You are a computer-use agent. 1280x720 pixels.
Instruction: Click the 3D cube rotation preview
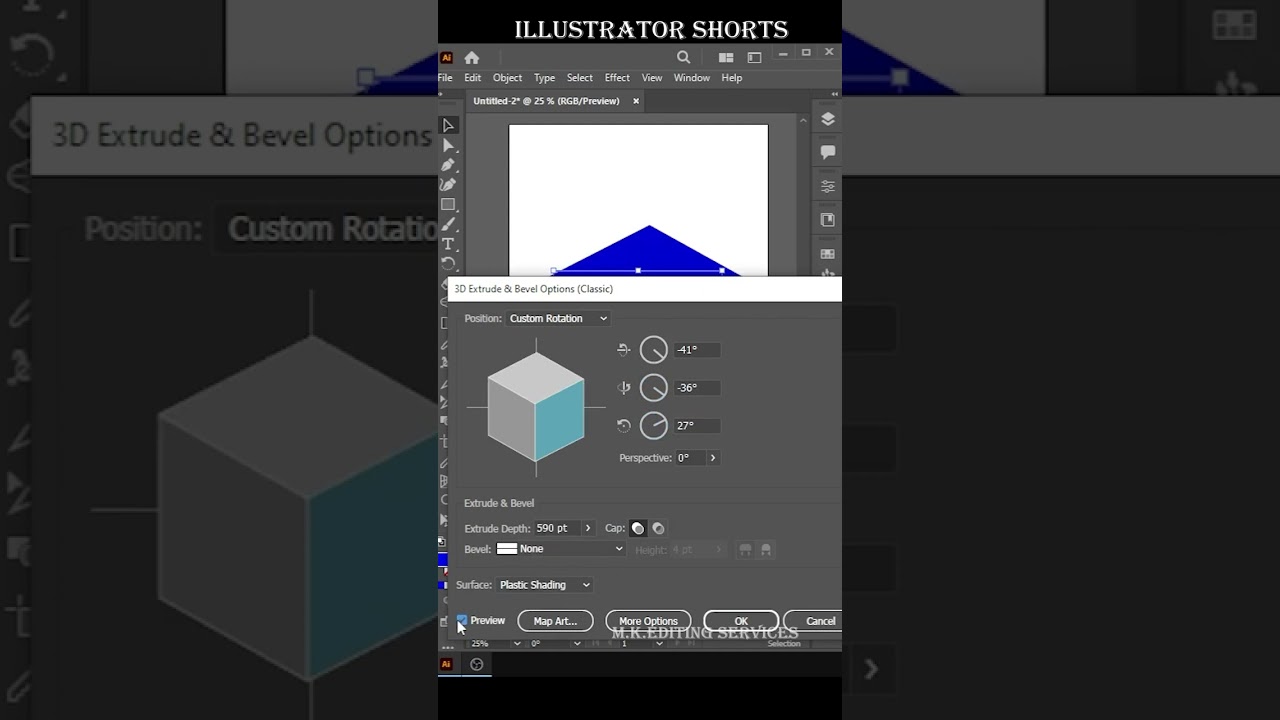click(536, 408)
